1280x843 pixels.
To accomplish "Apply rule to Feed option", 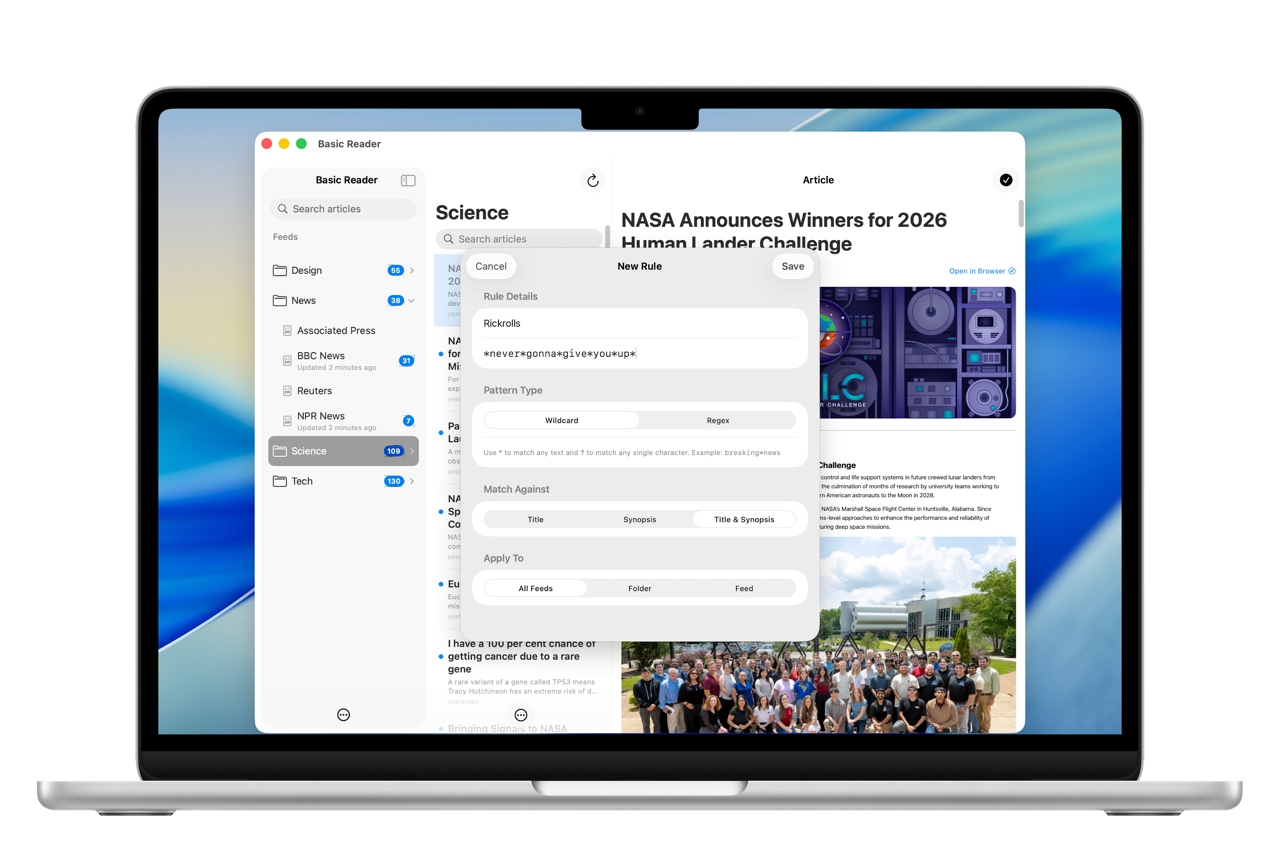I will (x=744, y=589).
